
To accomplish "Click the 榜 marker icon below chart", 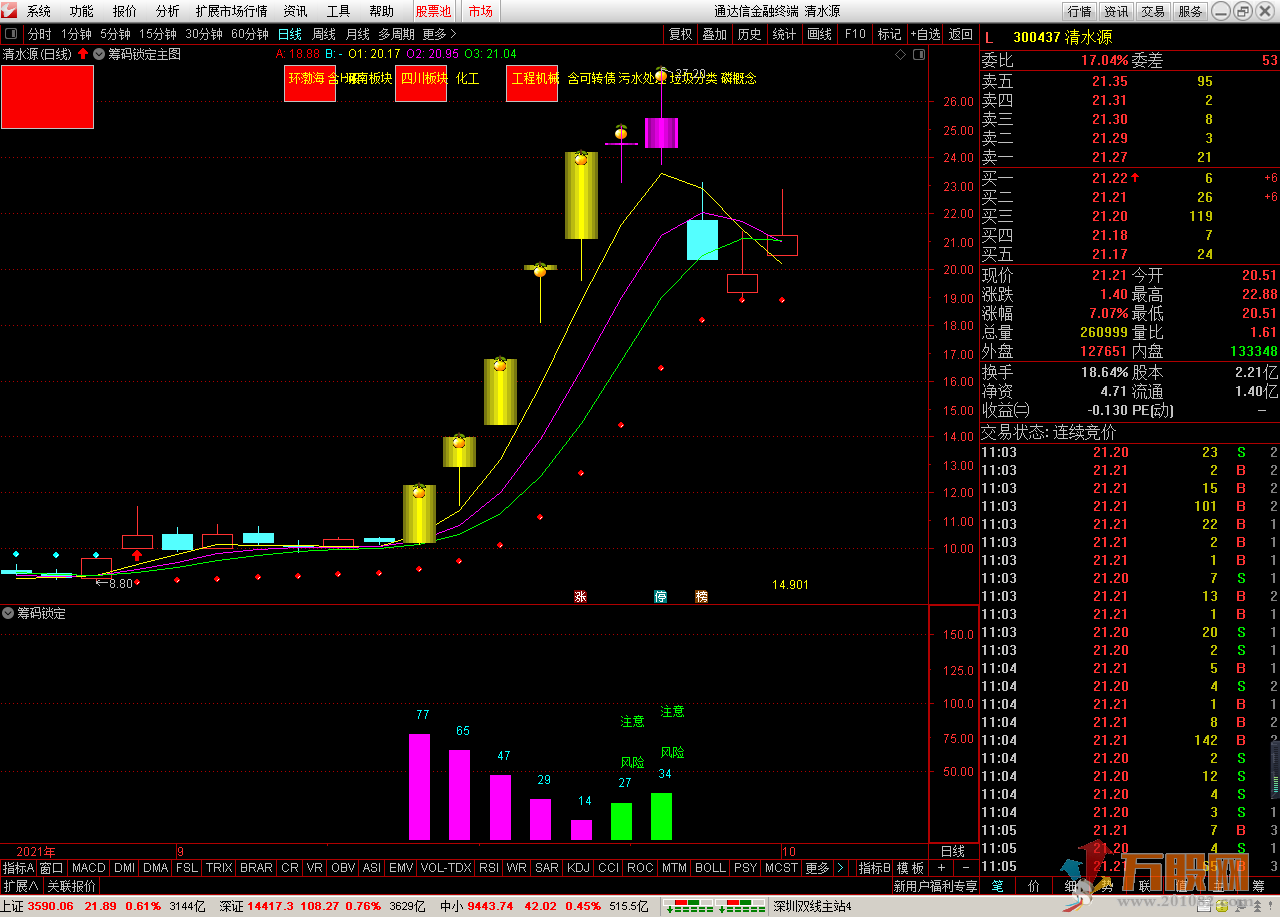I will click(x=701, y=596).
